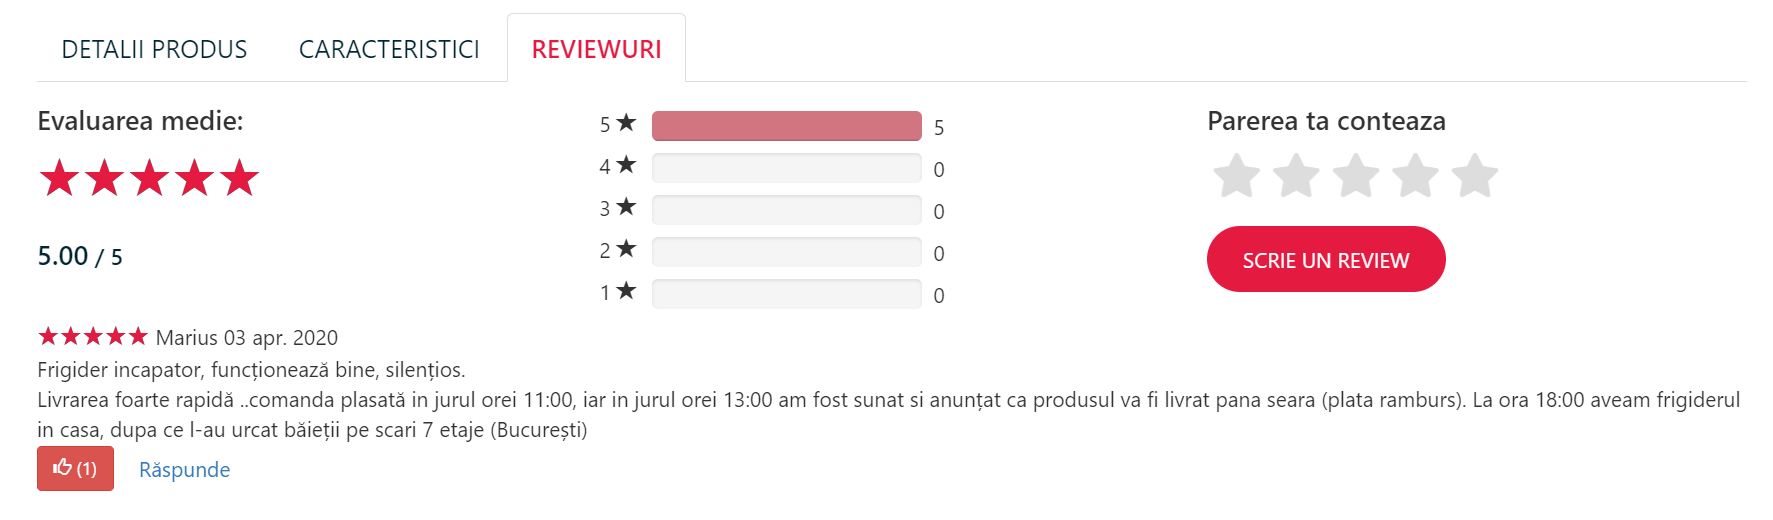The width and height of the screenshot is (1773, 520).
Task: Switch to the CARACTERISTICI tab
Action: 389,49
